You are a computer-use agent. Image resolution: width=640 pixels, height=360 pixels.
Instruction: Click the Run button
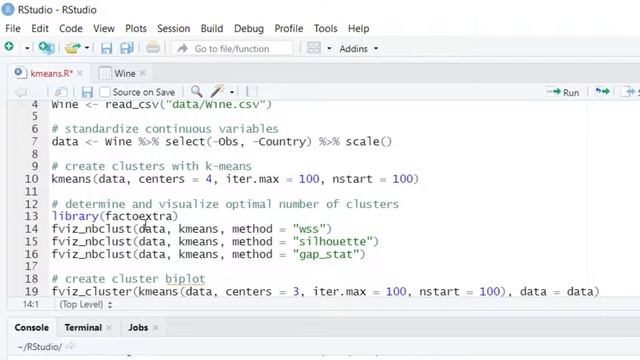(x=563, y=92)
